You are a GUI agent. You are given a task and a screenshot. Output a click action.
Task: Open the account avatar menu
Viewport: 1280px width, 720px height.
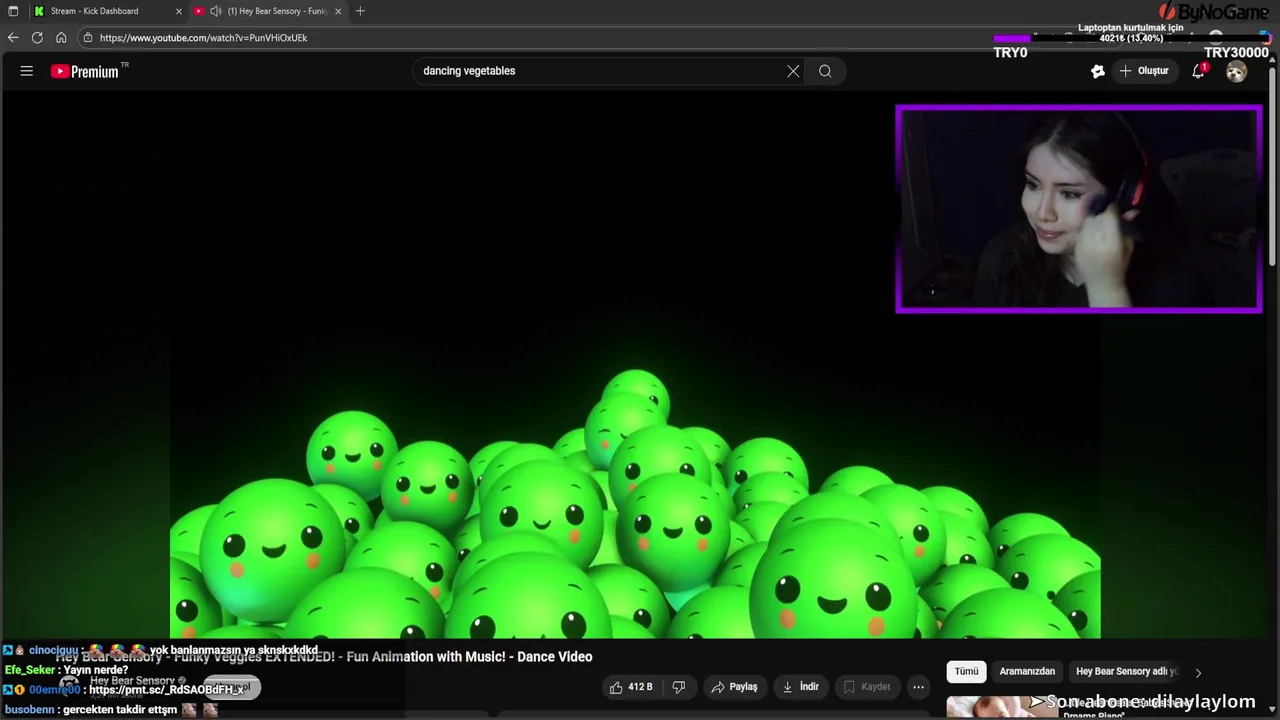[x=1237, y=71]
